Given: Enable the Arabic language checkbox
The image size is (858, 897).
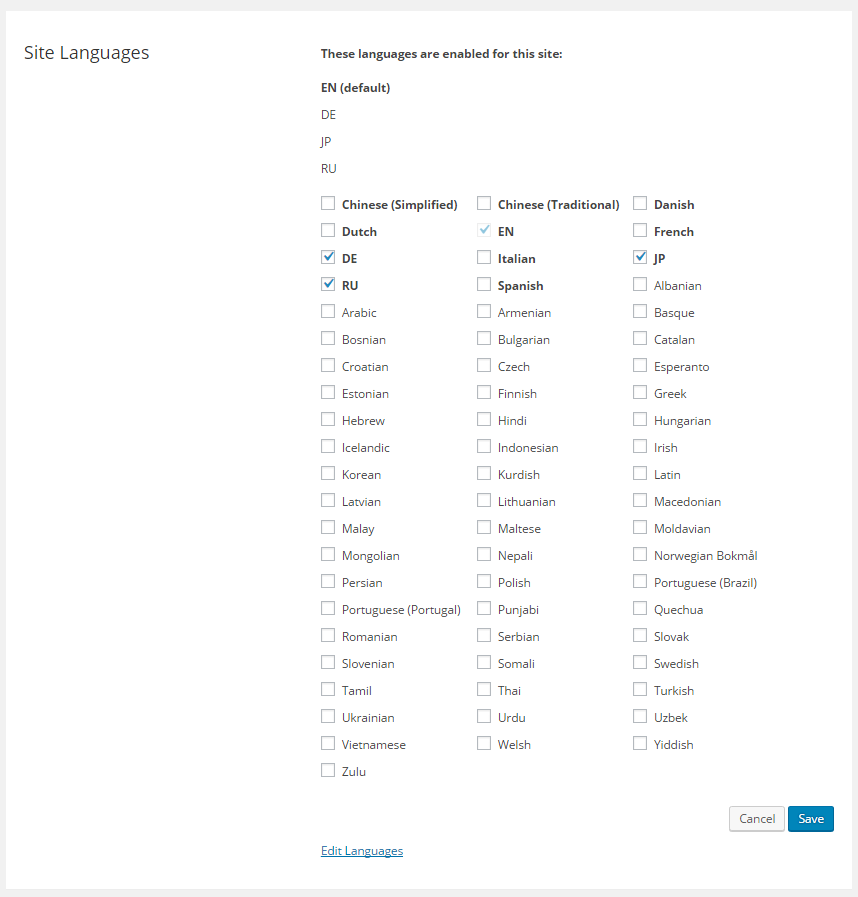Looking at the screenshot, I should pyautogui.click(x=328, y=312).
